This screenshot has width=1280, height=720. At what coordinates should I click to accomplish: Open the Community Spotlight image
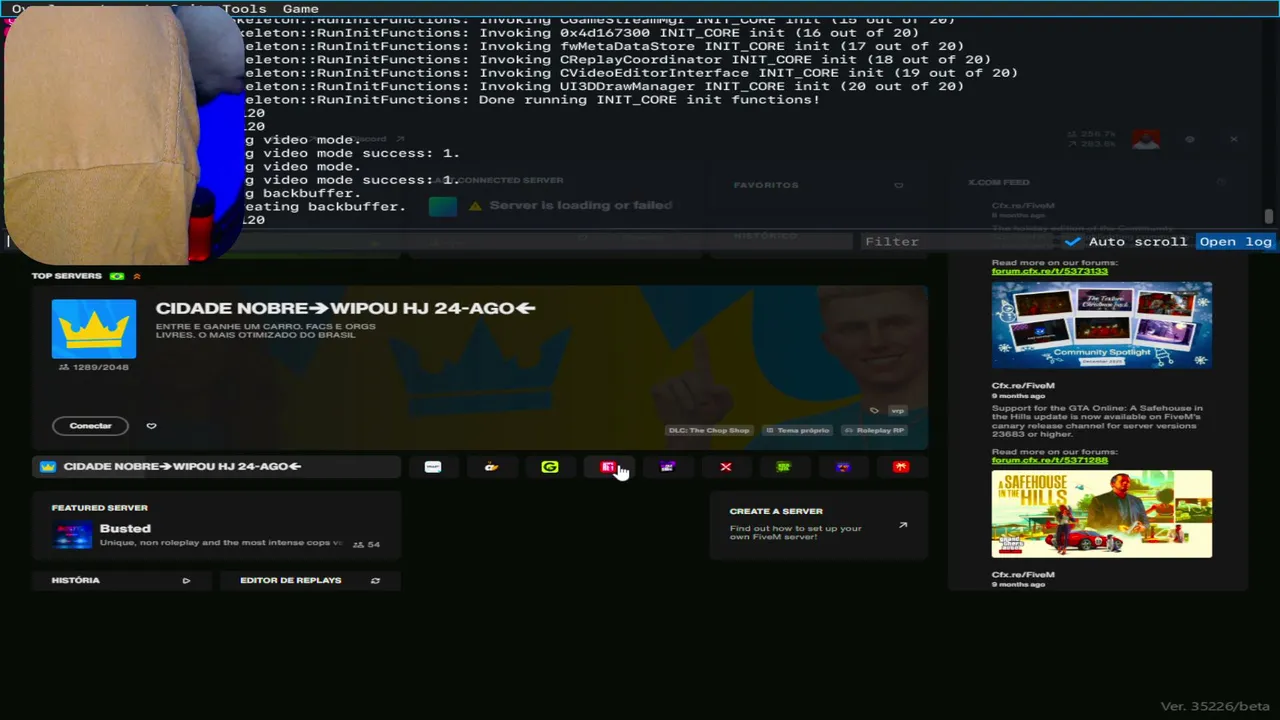(x=1102, y=325)
